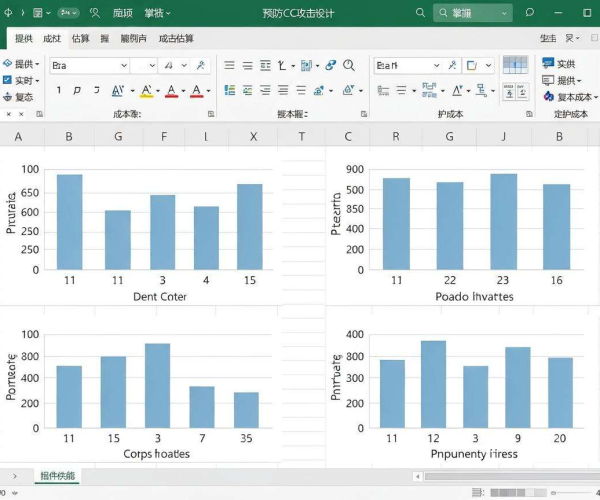Viewport: 600px width, 500px height.
Task: Click the indent list icon in 护成本 group
Action: click(x=383, y=91)
